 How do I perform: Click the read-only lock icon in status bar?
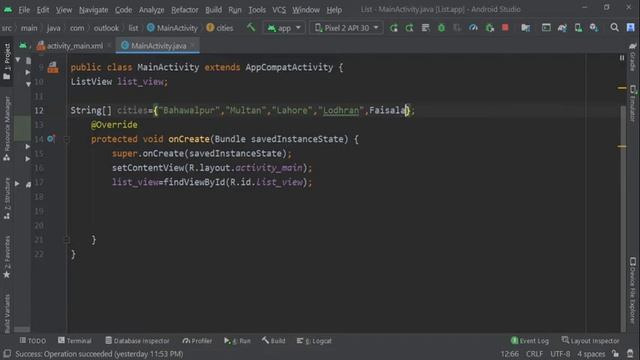click(616, 353)
